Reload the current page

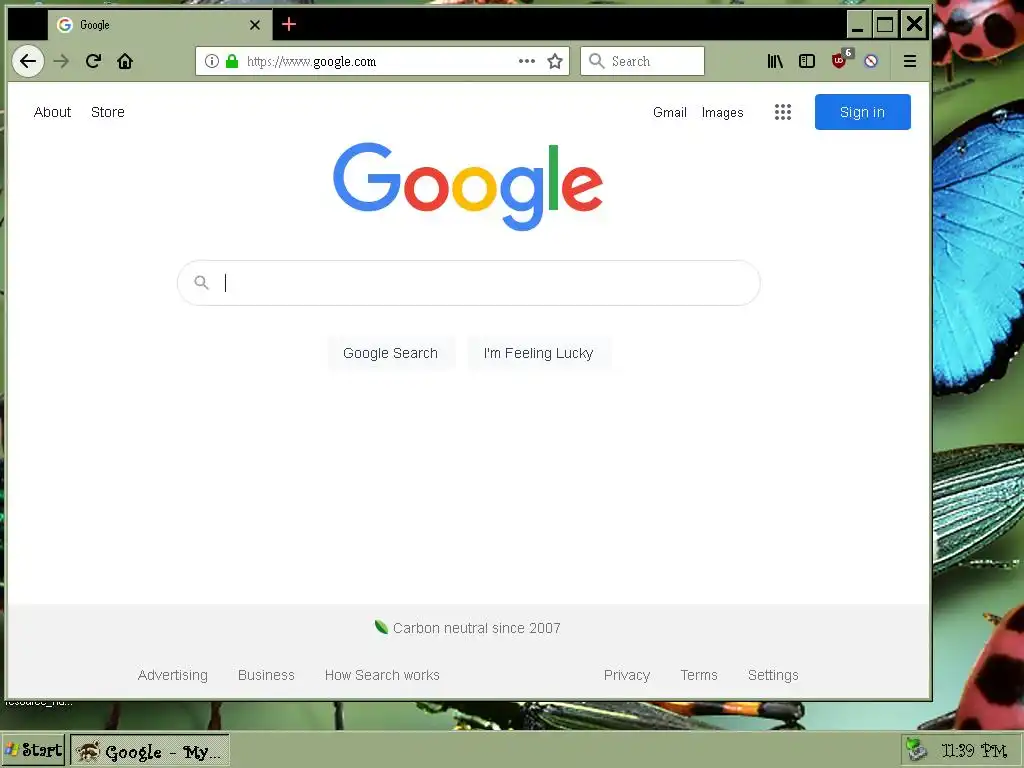pyautogui.click(x=93, y=61)
